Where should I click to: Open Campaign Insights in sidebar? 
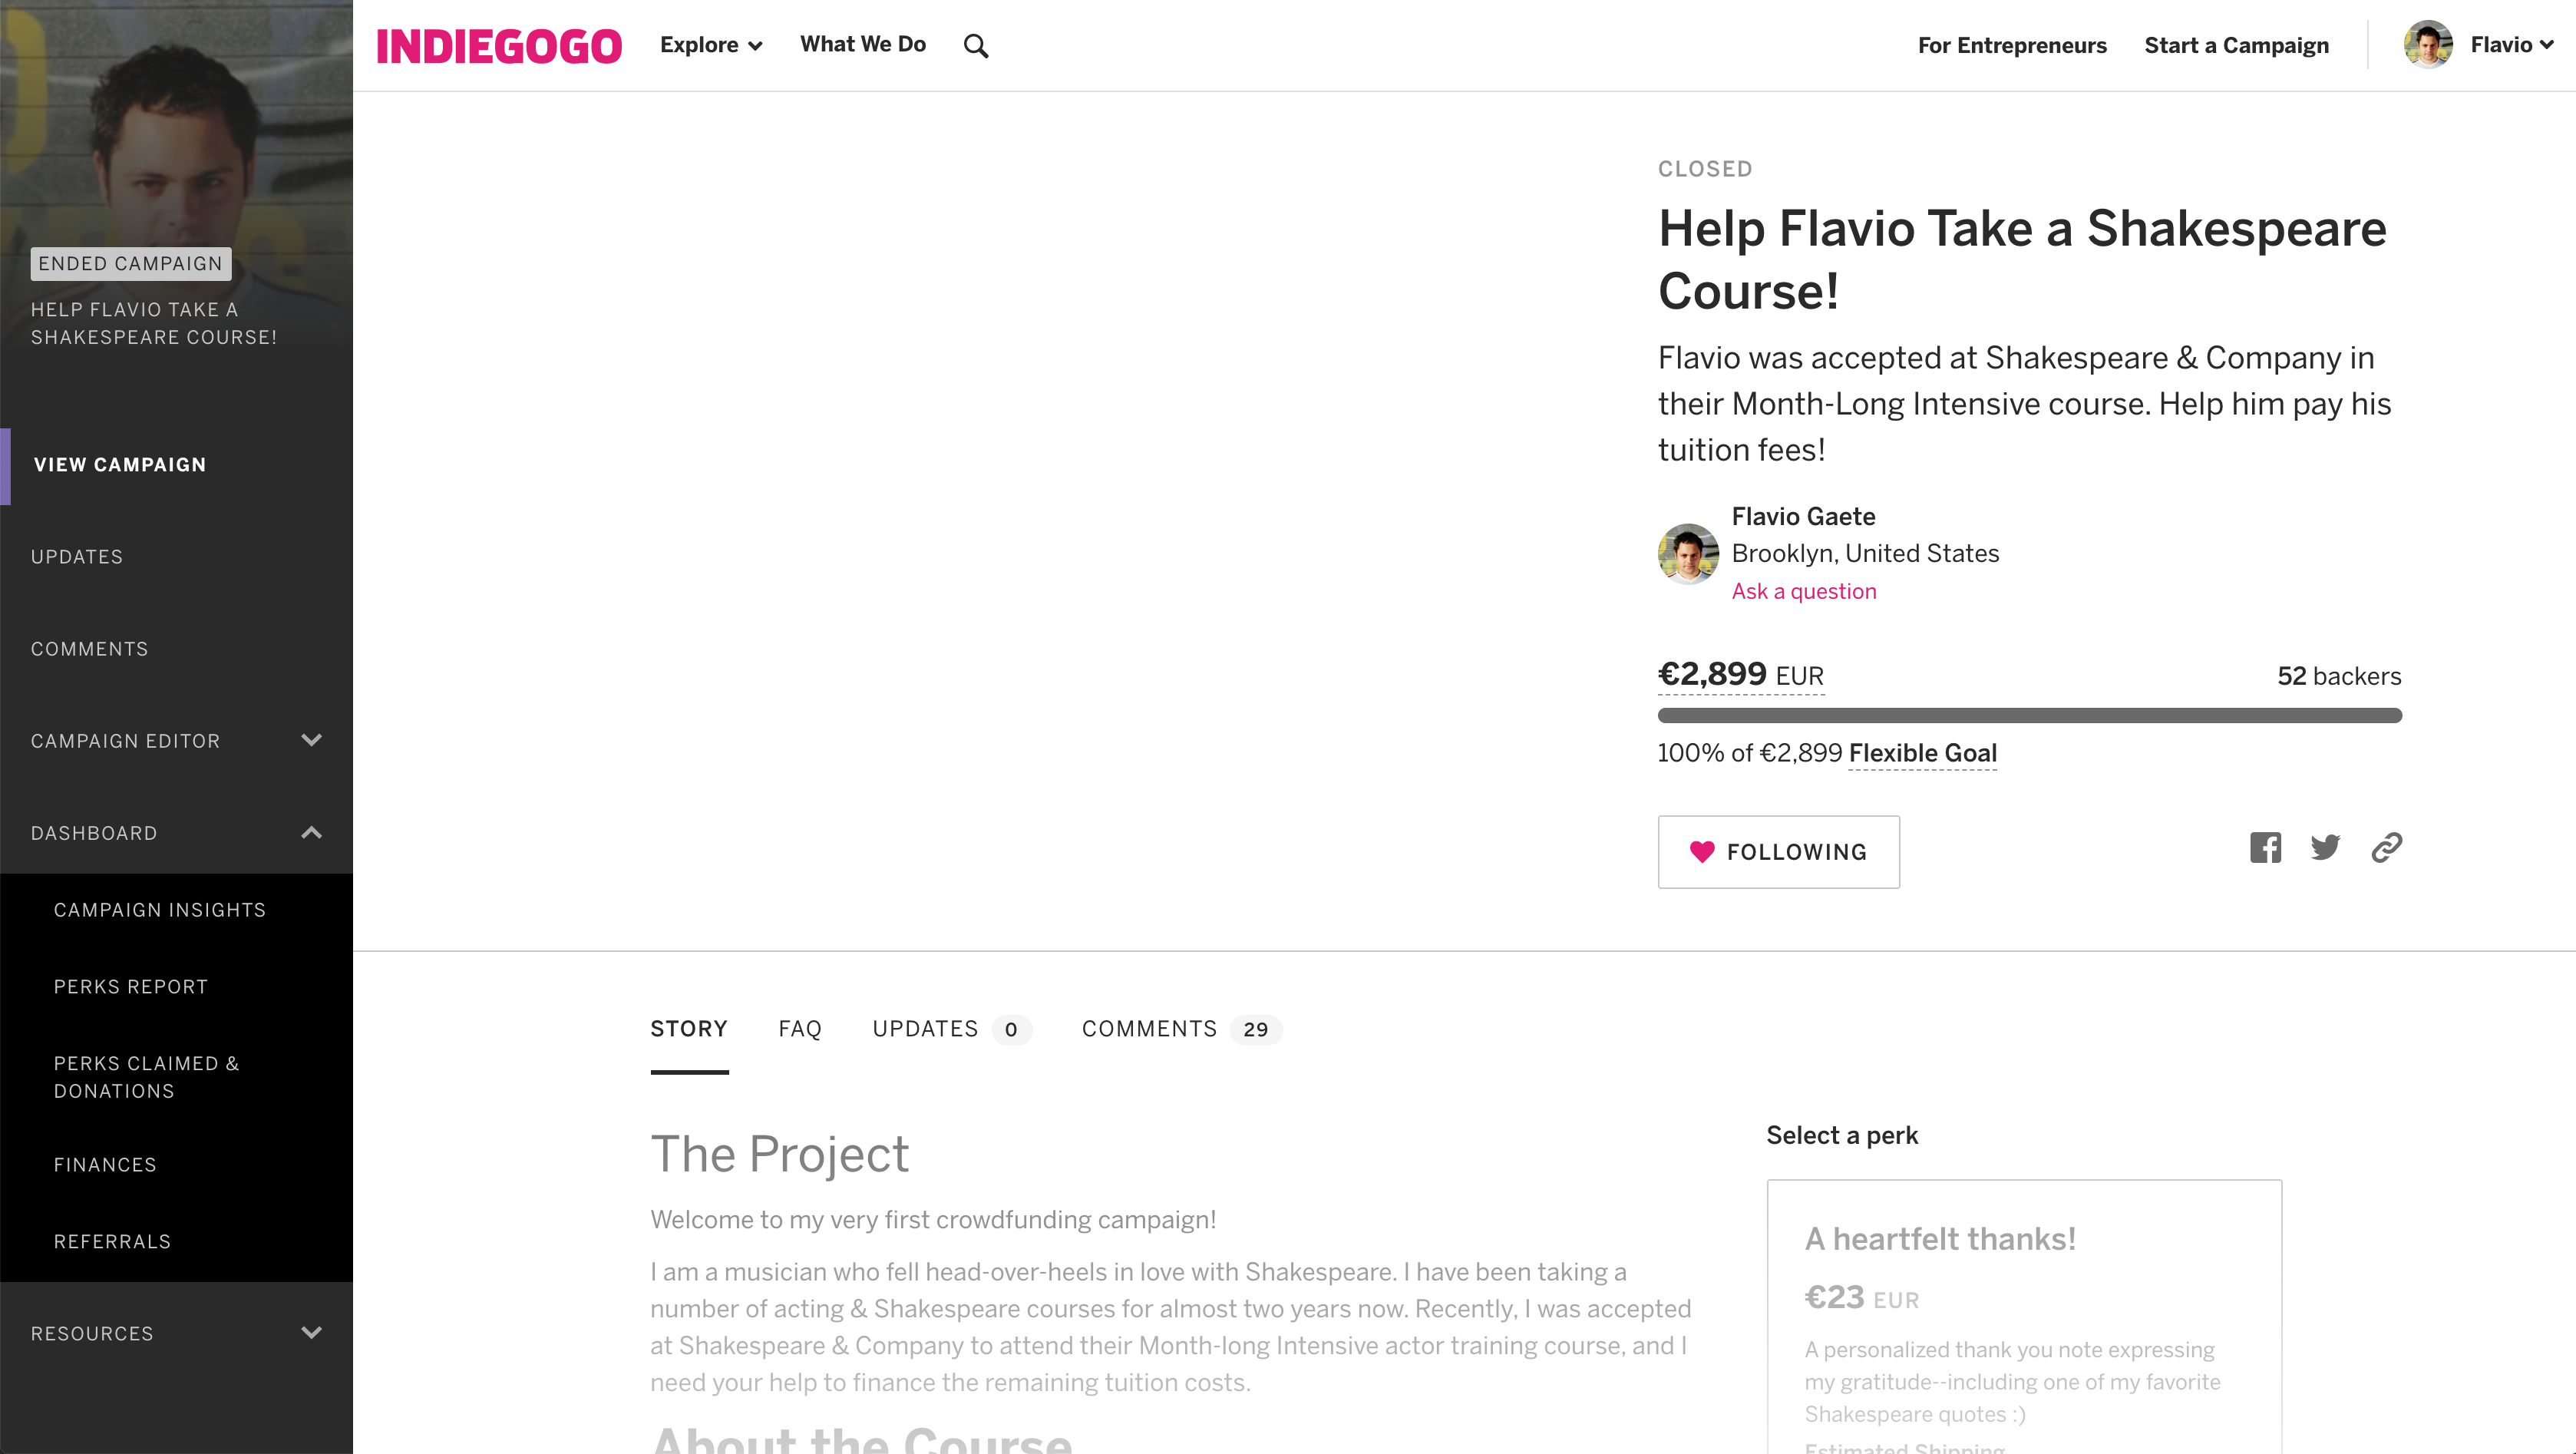(160, 910)
